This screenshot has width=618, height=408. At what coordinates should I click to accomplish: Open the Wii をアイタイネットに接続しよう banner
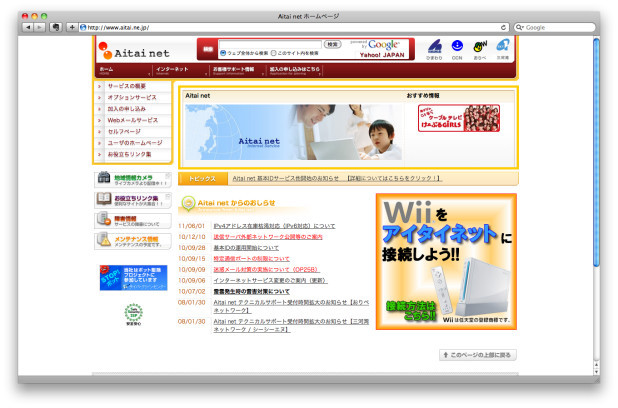[x=446, y=261]
